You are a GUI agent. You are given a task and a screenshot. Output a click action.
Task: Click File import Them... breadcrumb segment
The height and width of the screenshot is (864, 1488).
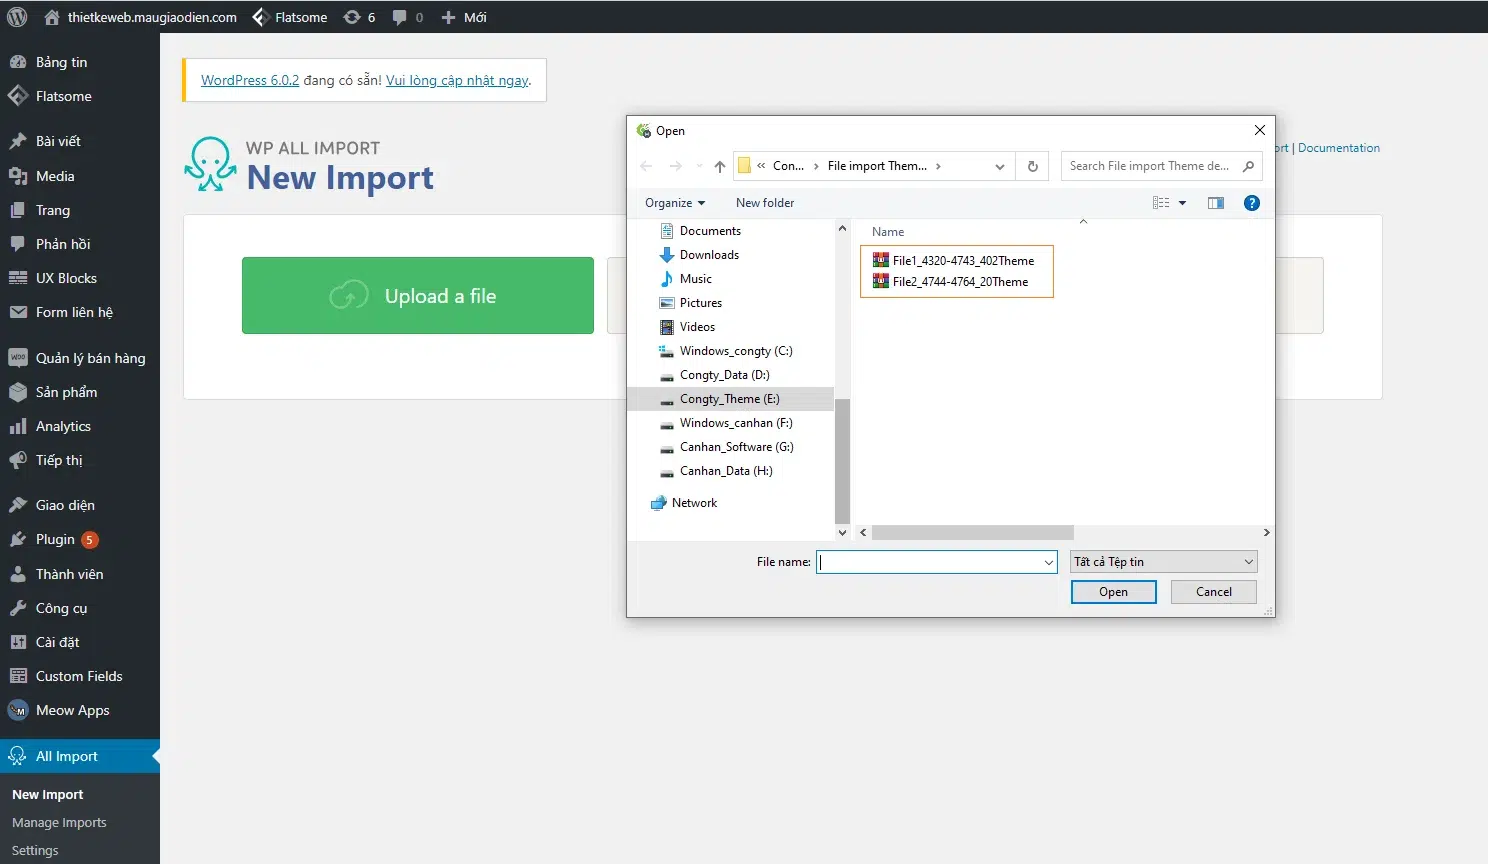(877, 166)
